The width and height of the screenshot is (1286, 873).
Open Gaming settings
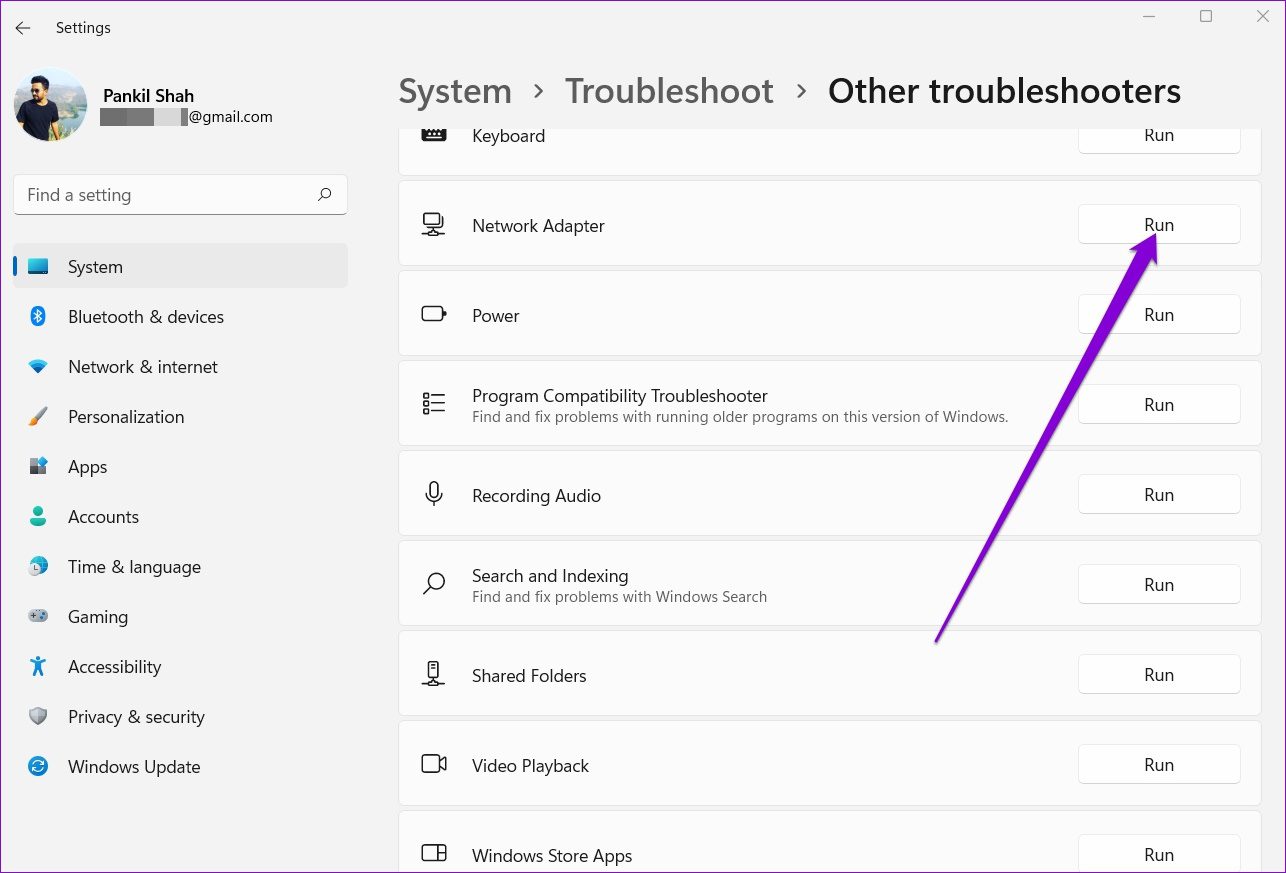tap(180, 617)
